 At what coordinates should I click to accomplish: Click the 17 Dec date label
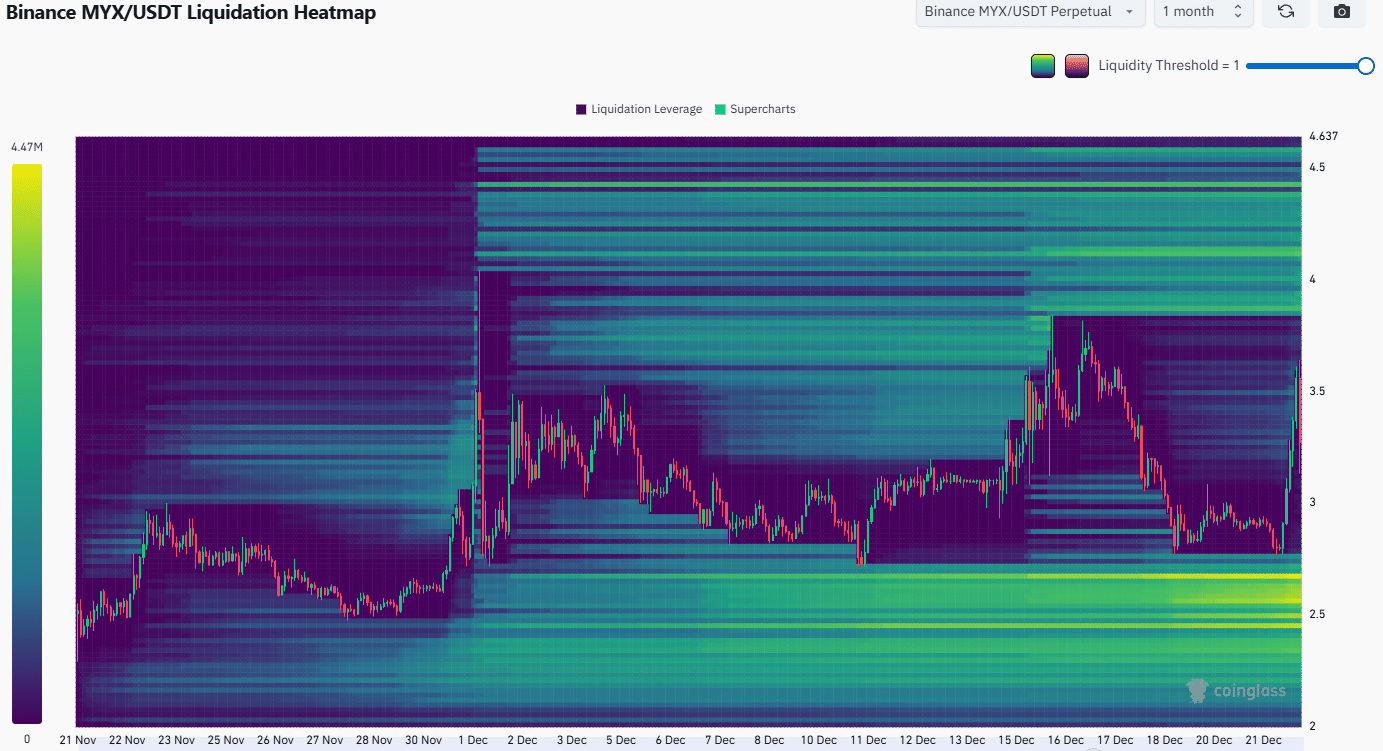pyautogui.click(x=1116, y=741)
